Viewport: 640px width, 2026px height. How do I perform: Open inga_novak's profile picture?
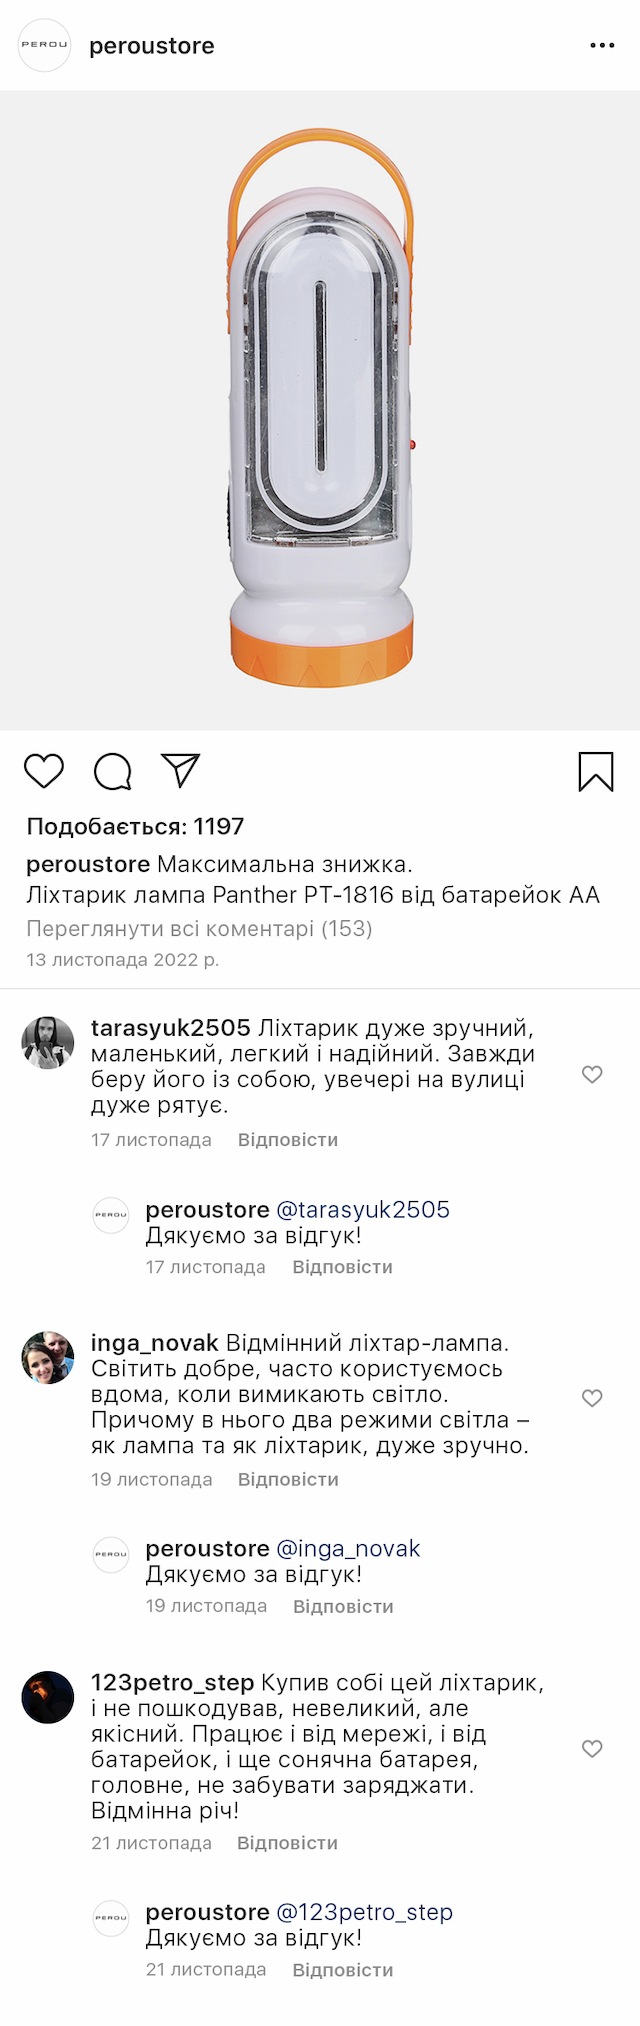tap(48, 1357)
